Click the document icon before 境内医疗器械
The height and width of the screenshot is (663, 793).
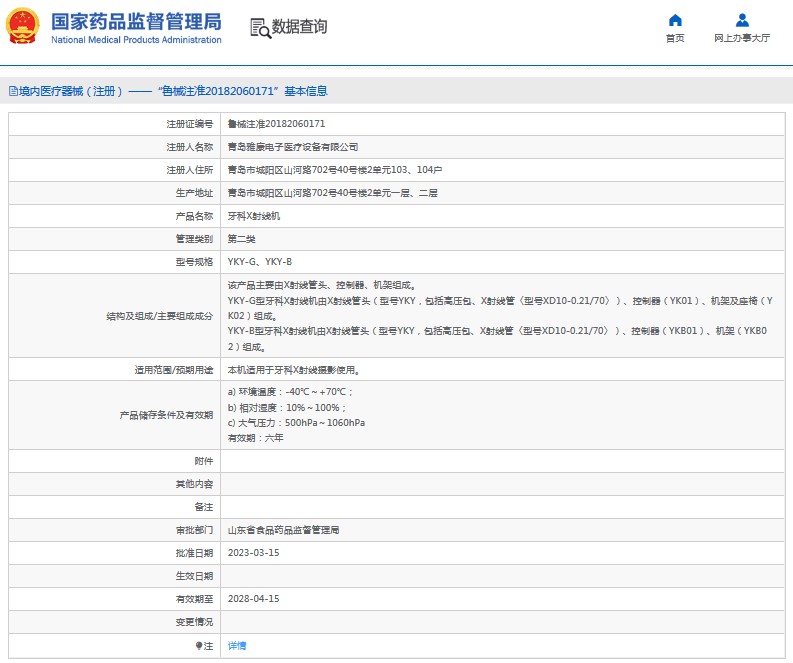14,91
